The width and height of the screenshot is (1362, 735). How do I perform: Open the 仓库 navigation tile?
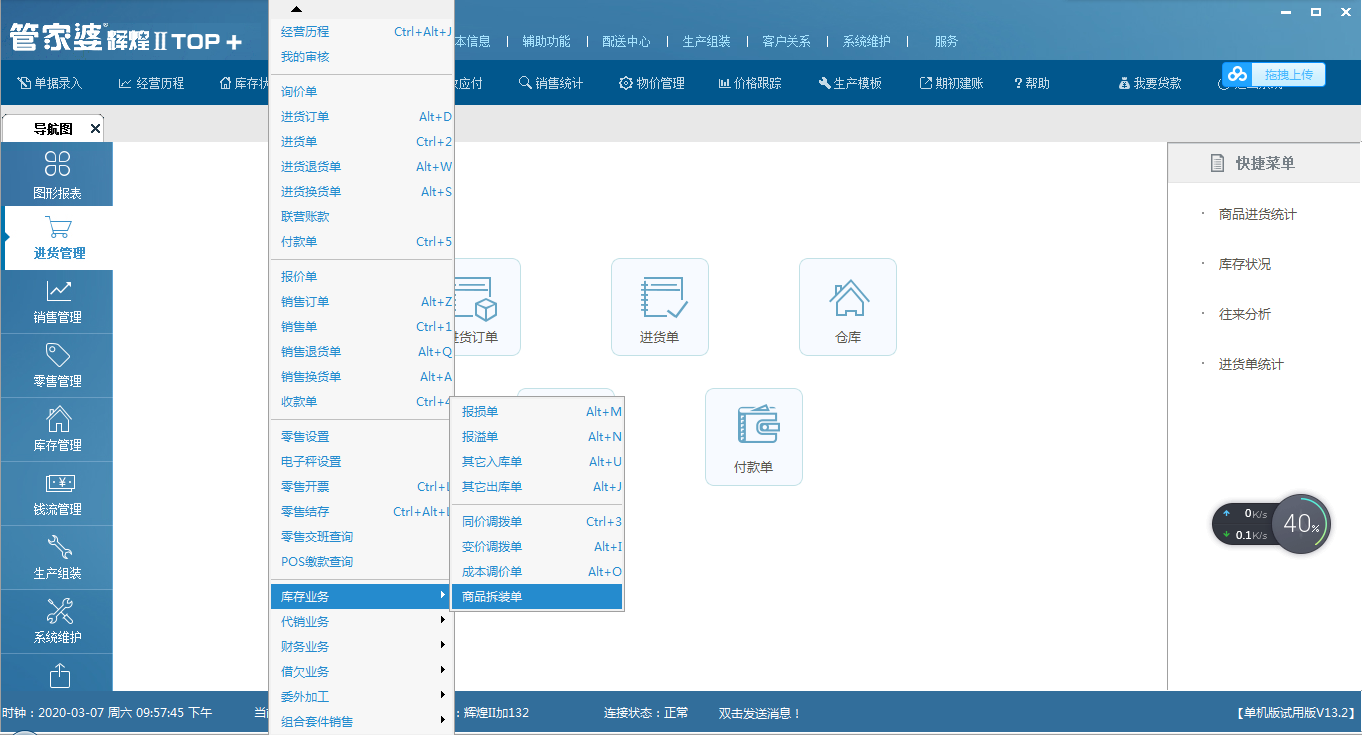[847, 306]
